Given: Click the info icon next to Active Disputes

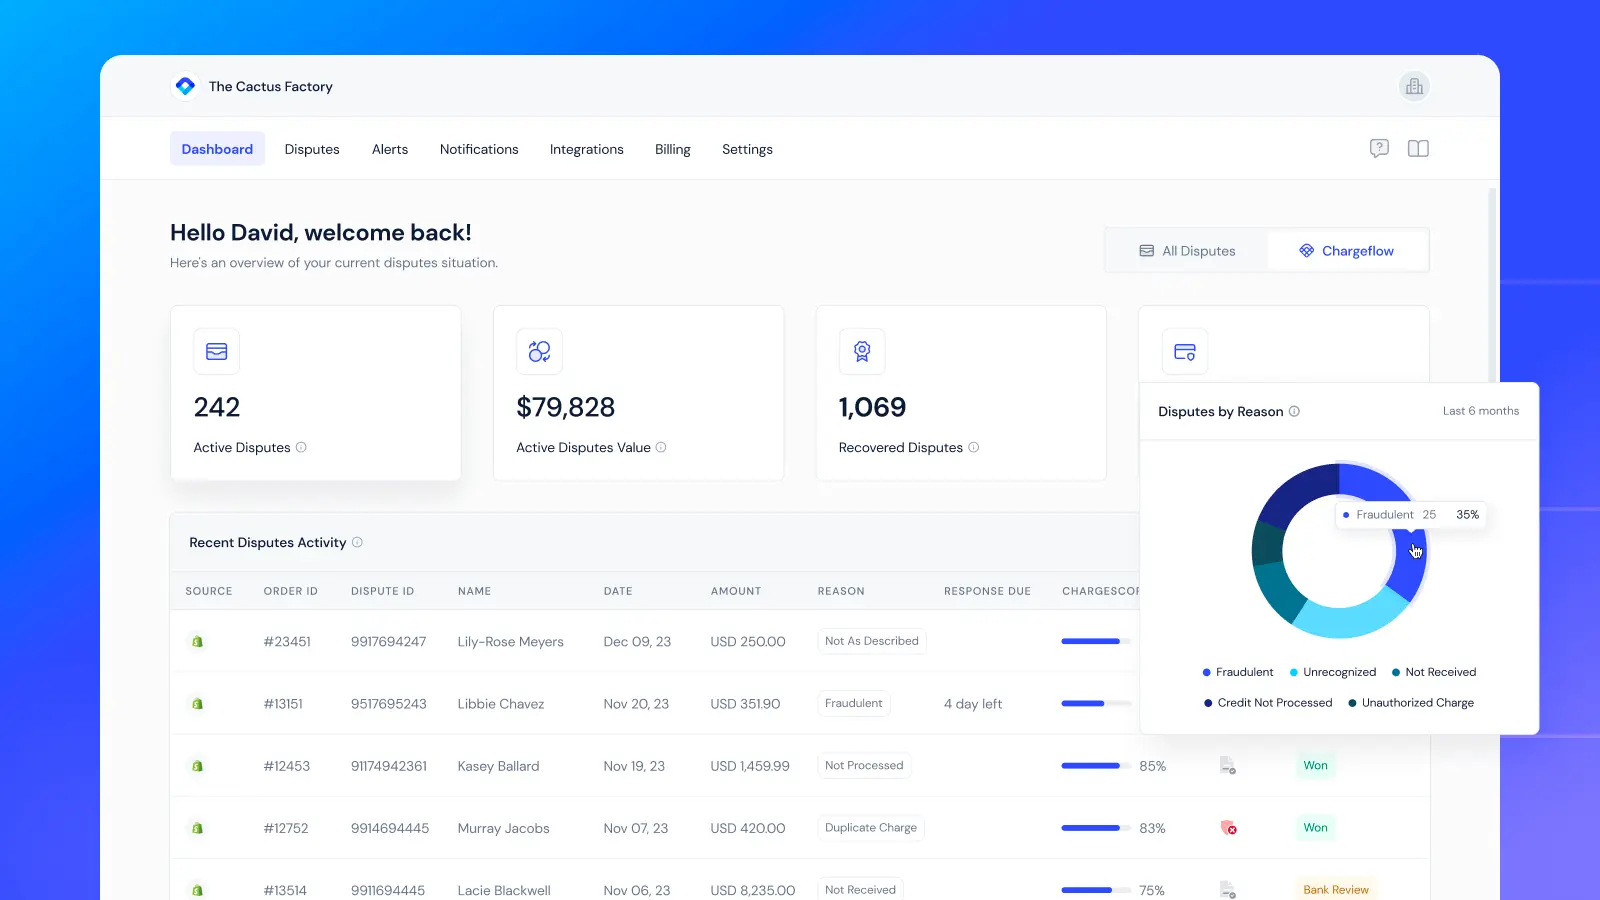Looking at the screenshot, I should pyautogui.click(x=303, y=447).
